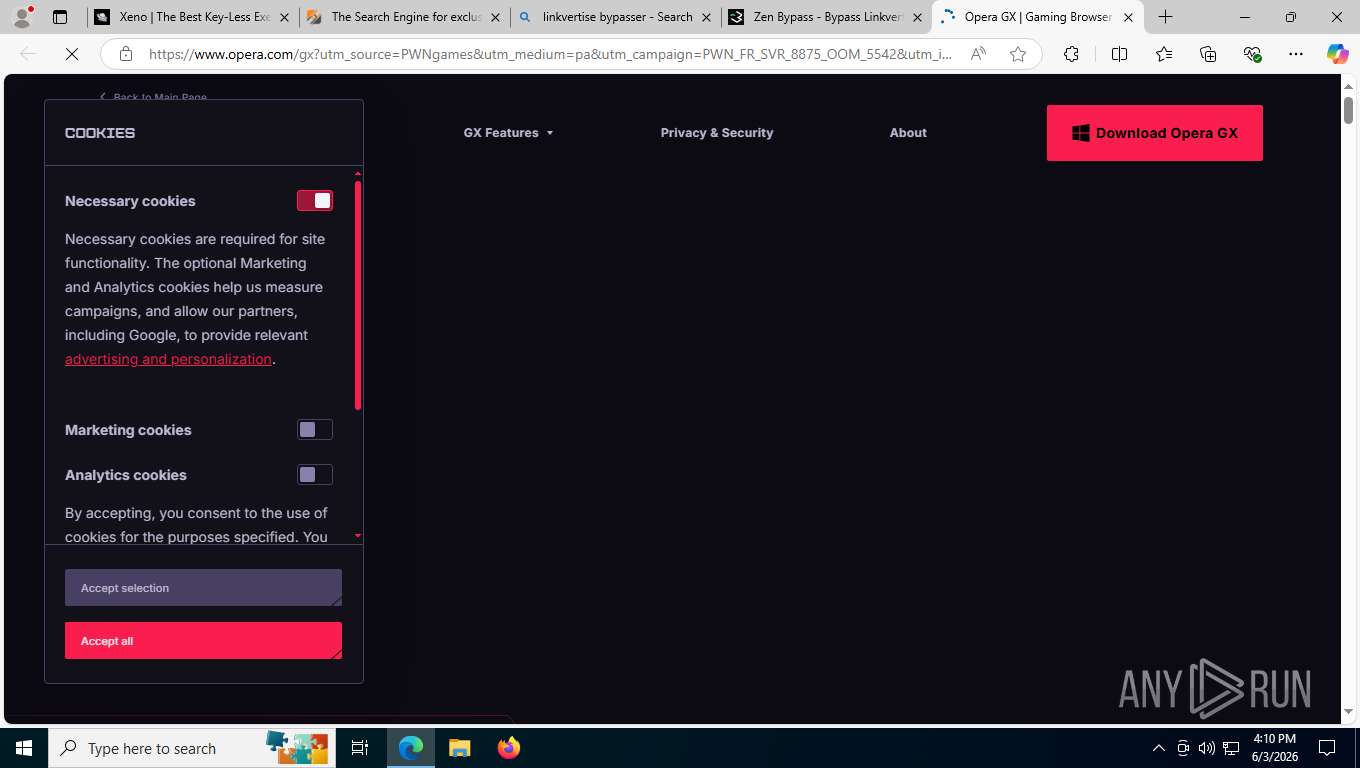The width and height of the screenshot is (1360, 768).
Task: Click Back to Main Page link
Action: point(153,97)
